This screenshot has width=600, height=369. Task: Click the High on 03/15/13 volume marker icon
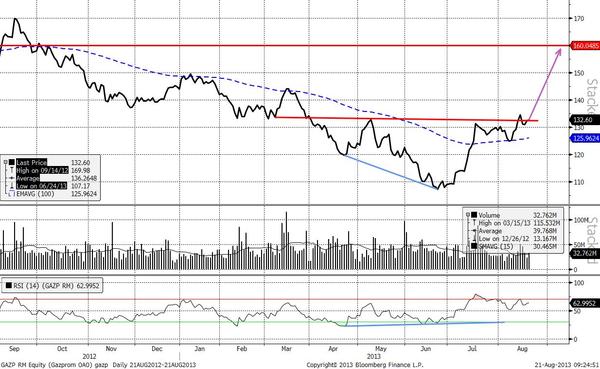(474, 223)
